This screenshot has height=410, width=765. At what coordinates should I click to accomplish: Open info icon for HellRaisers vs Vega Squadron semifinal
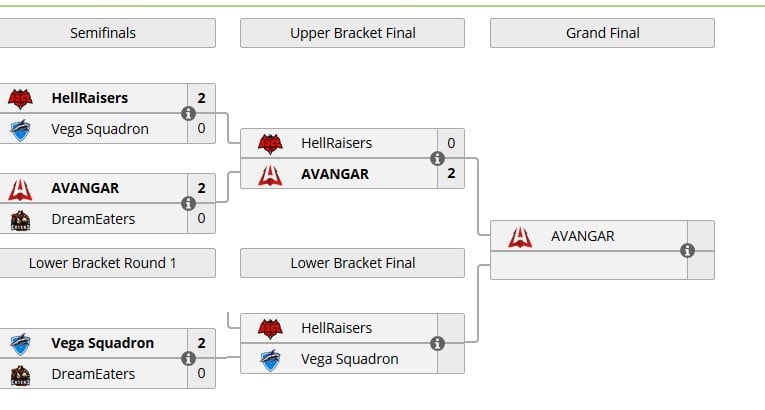(x=188, y=113)
